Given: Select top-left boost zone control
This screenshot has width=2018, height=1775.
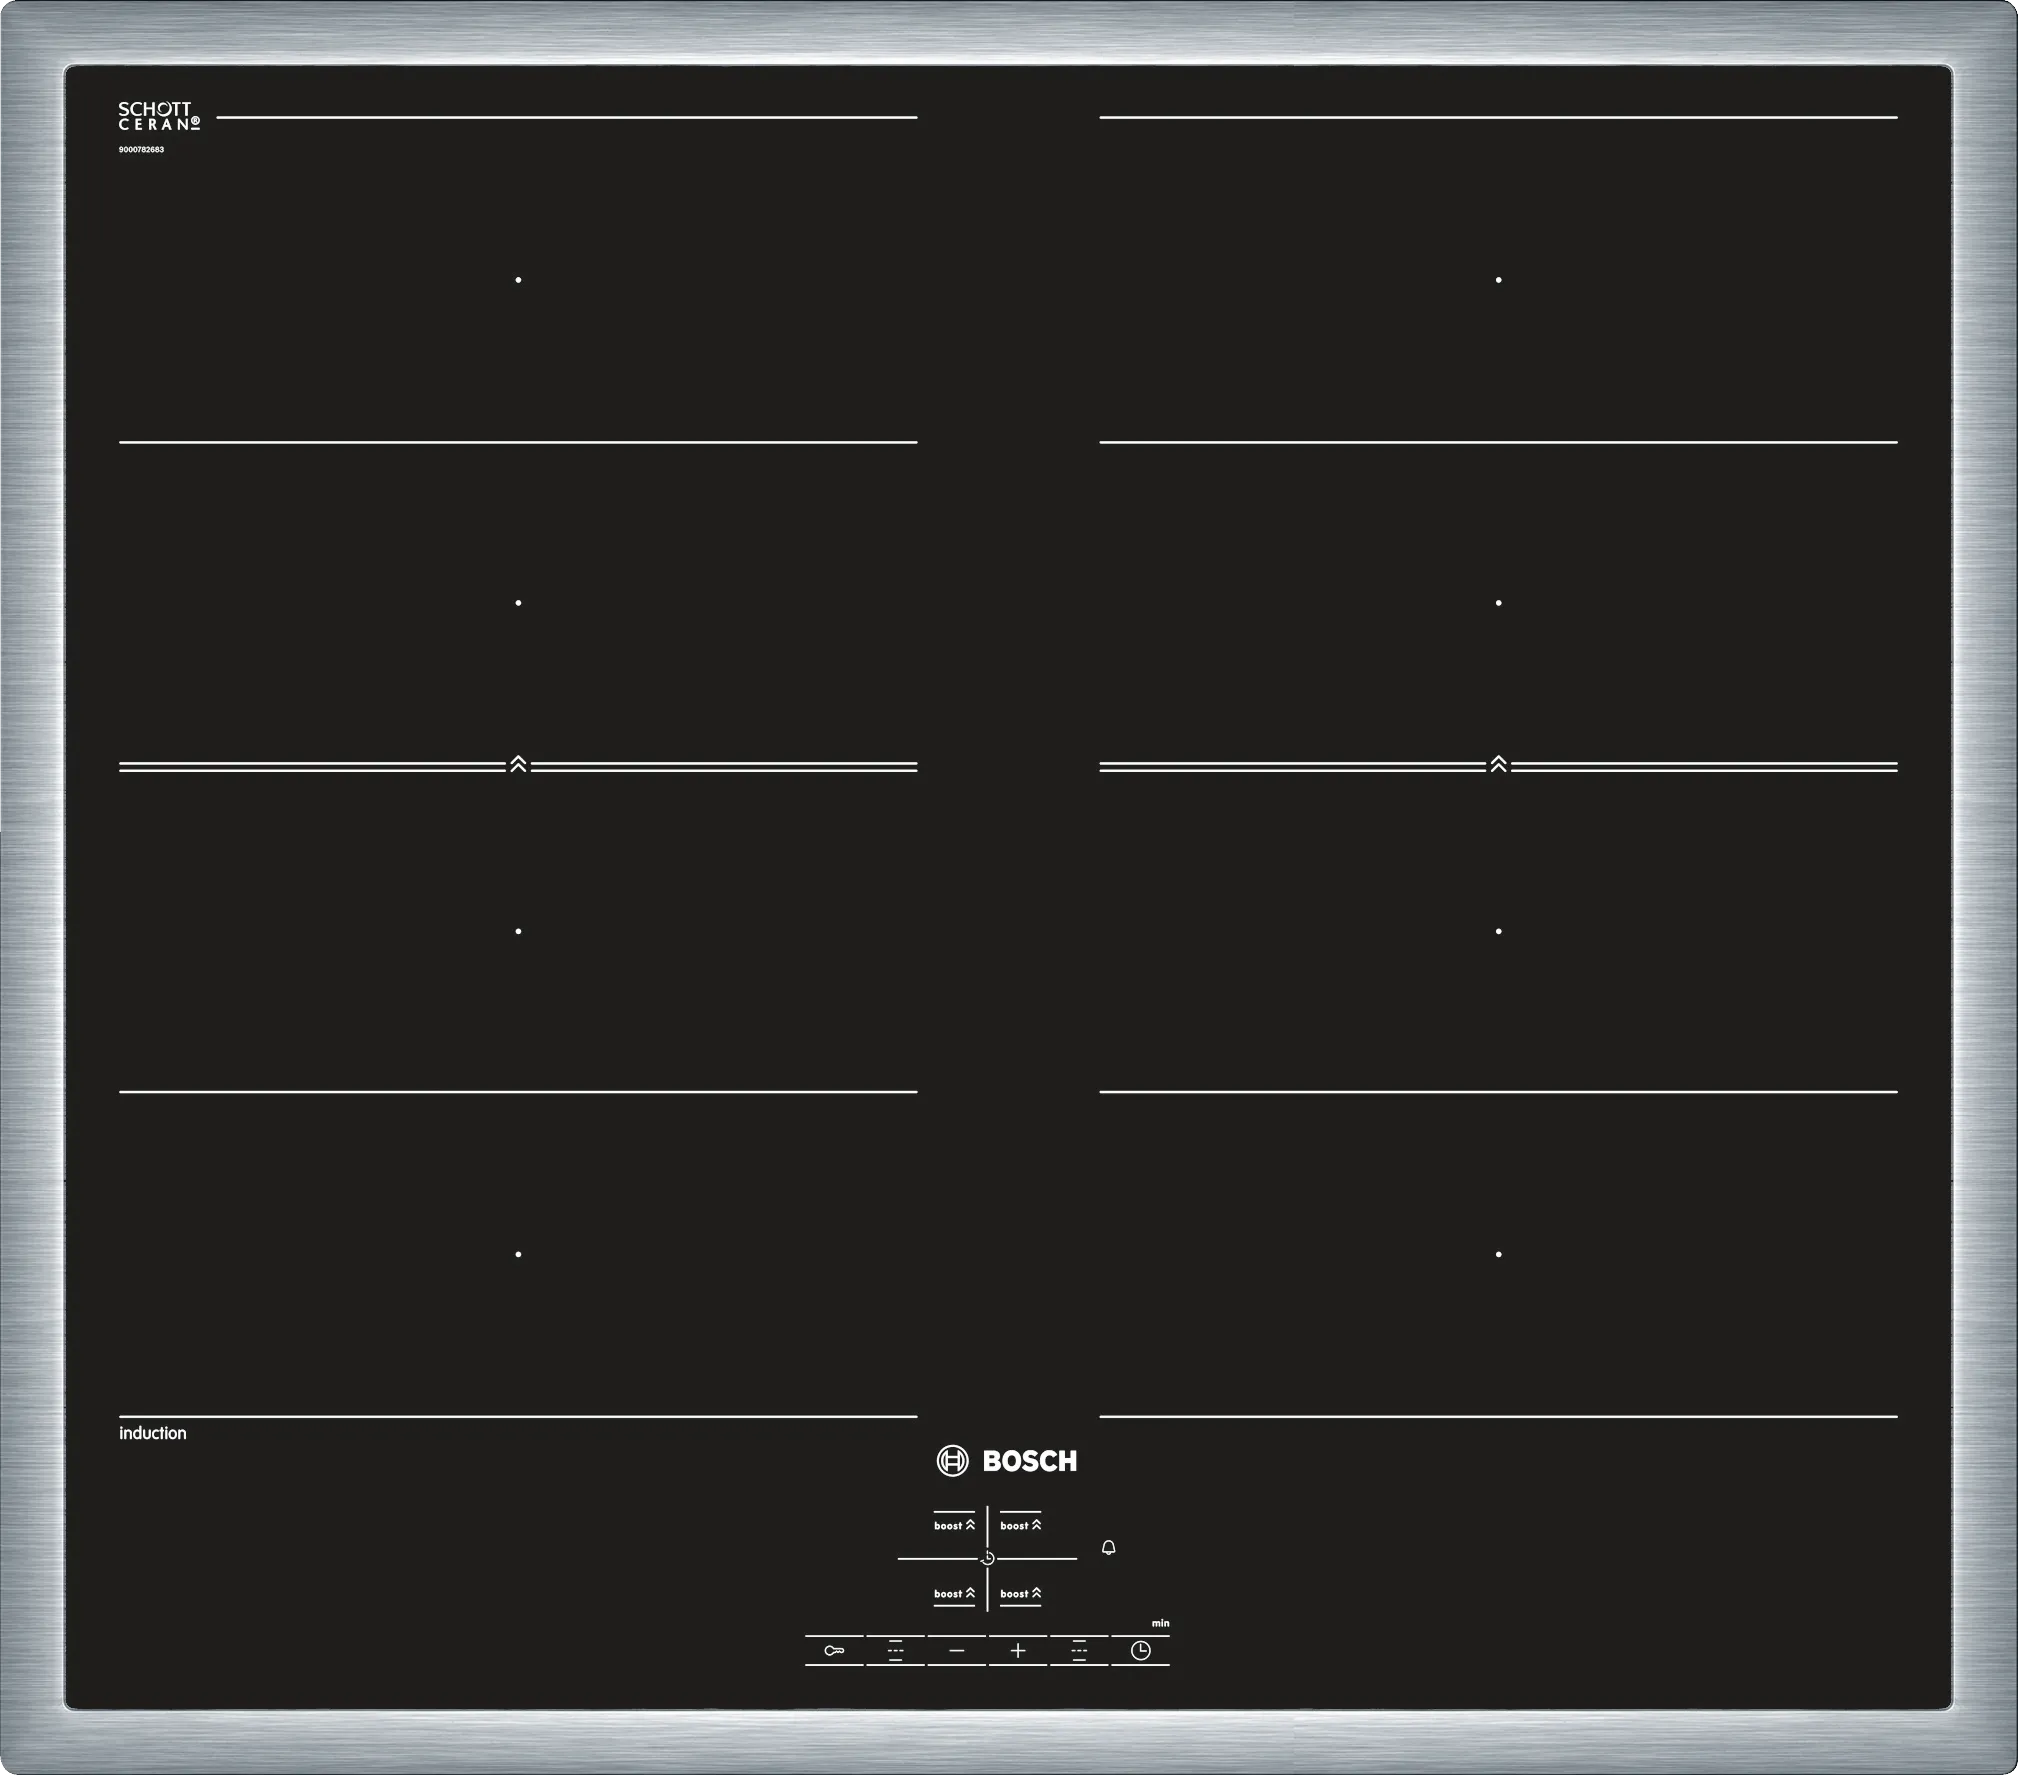Looking at the screenshot, I should click(x=954, y=1525).
